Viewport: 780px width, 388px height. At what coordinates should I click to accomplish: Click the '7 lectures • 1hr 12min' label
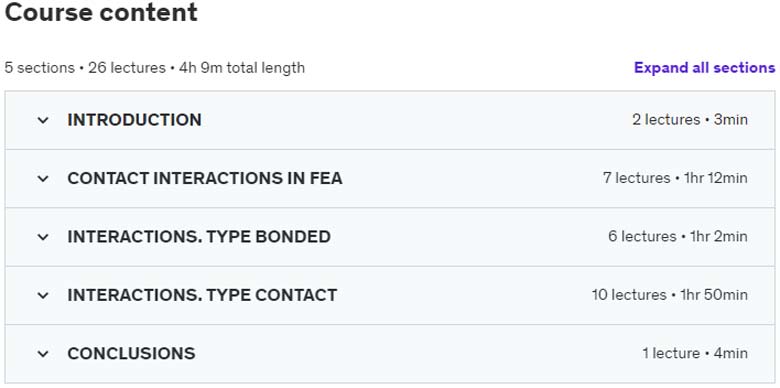tap(675, 178)
